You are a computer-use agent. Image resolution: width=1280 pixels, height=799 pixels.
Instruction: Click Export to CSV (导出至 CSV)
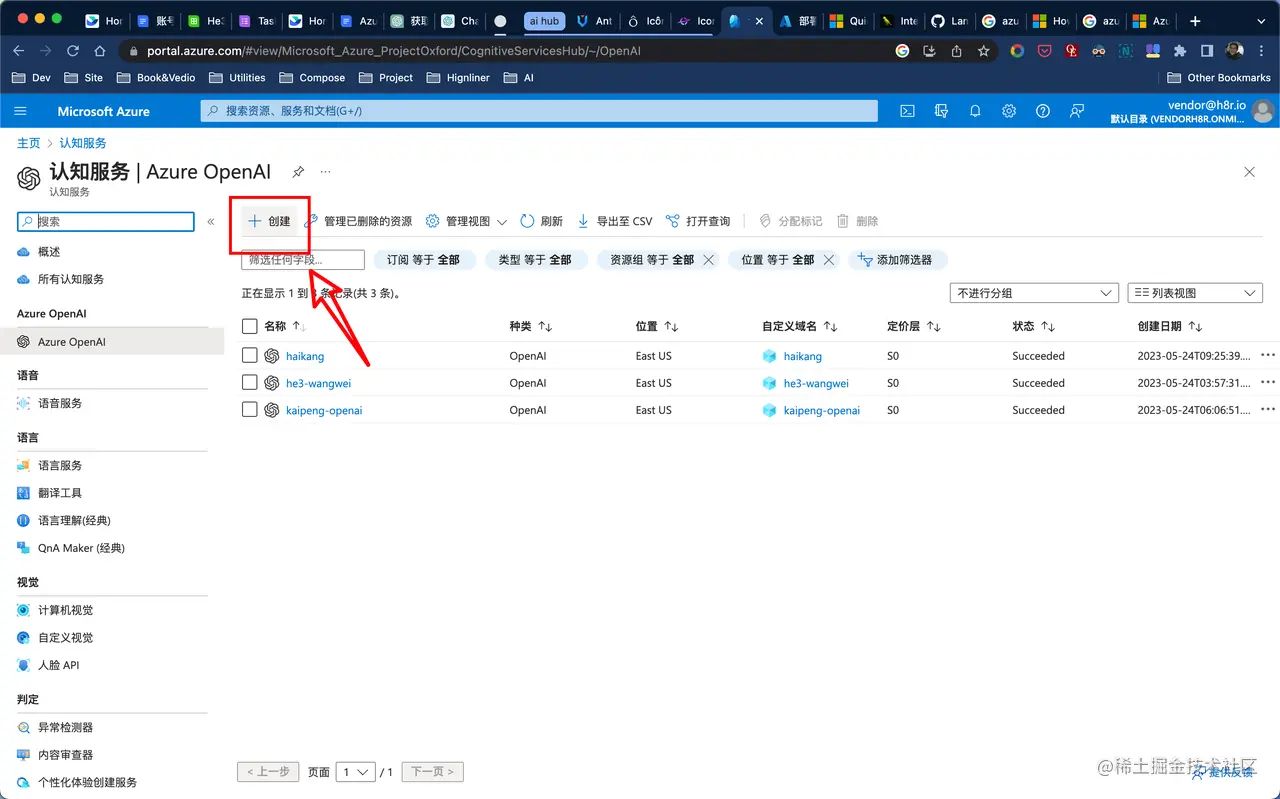point(614,221)
